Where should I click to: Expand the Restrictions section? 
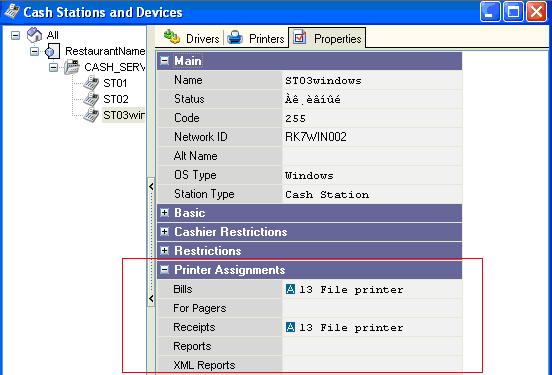pos(164,251)
